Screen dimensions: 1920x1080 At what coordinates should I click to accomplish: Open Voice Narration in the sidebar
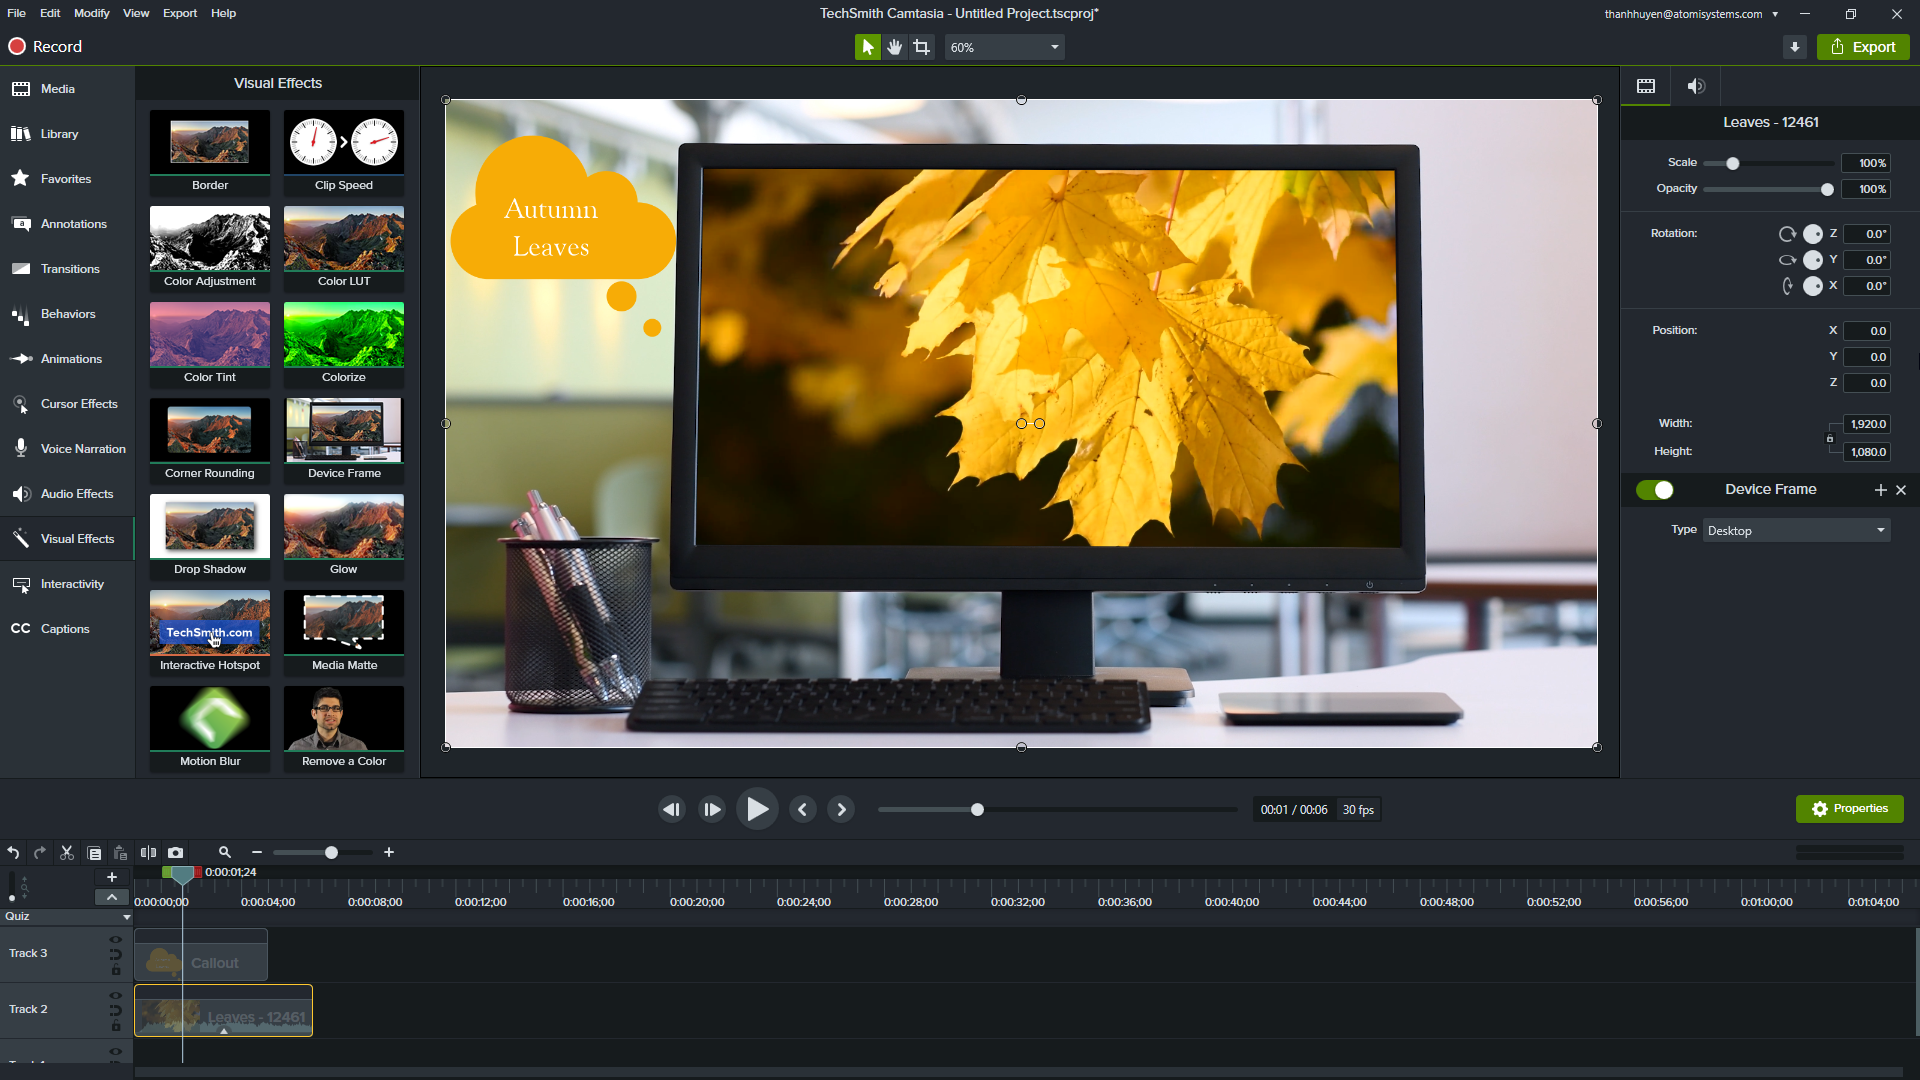pos(67,448)
